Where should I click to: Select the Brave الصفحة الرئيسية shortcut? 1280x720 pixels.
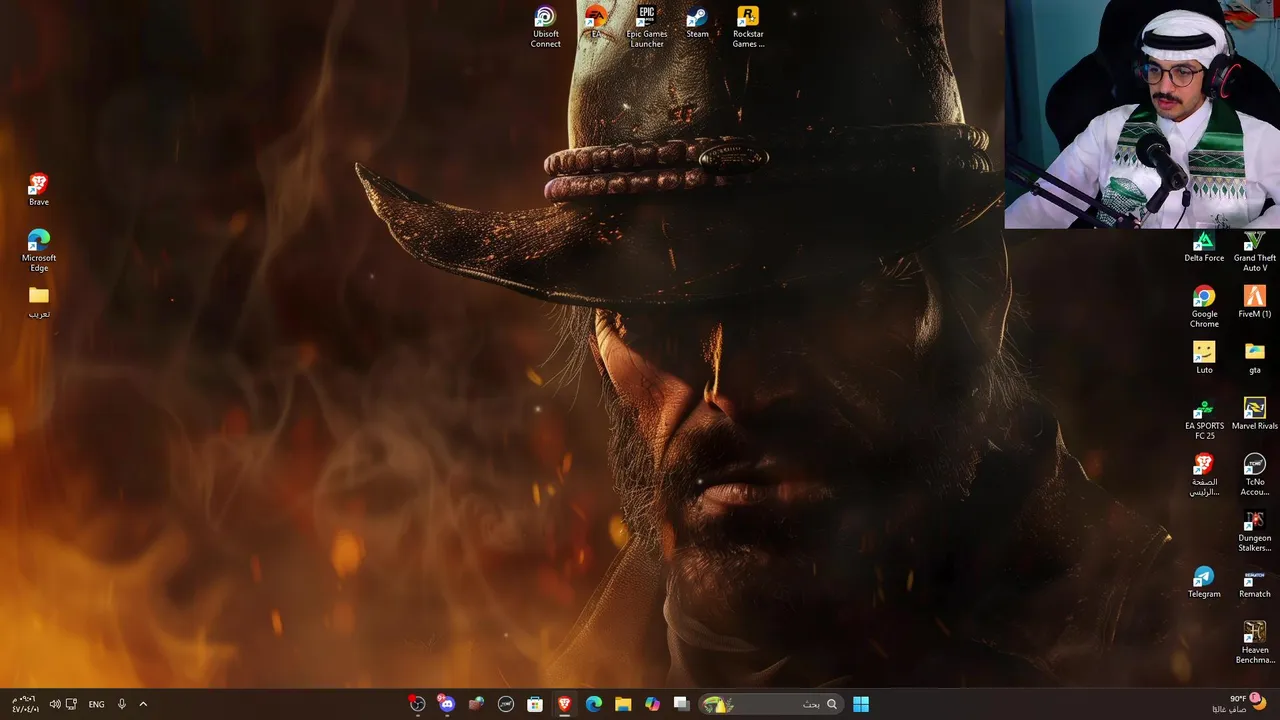[x=1204, y=475]
